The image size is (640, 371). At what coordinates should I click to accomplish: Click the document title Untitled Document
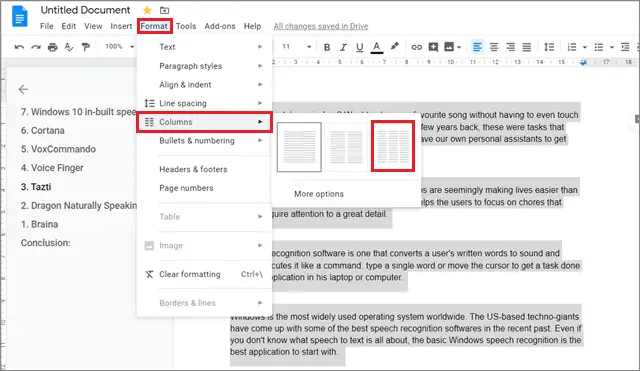(85, 10)
